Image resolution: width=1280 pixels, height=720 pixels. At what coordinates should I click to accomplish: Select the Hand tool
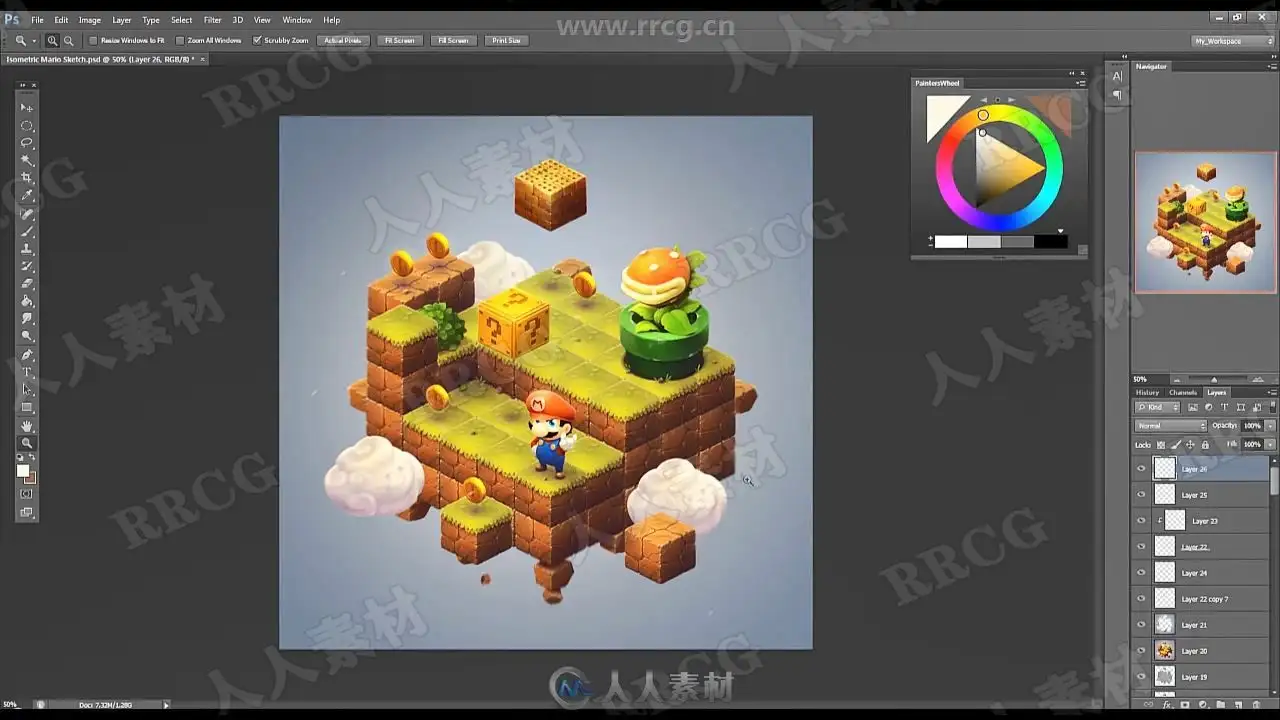27,426
